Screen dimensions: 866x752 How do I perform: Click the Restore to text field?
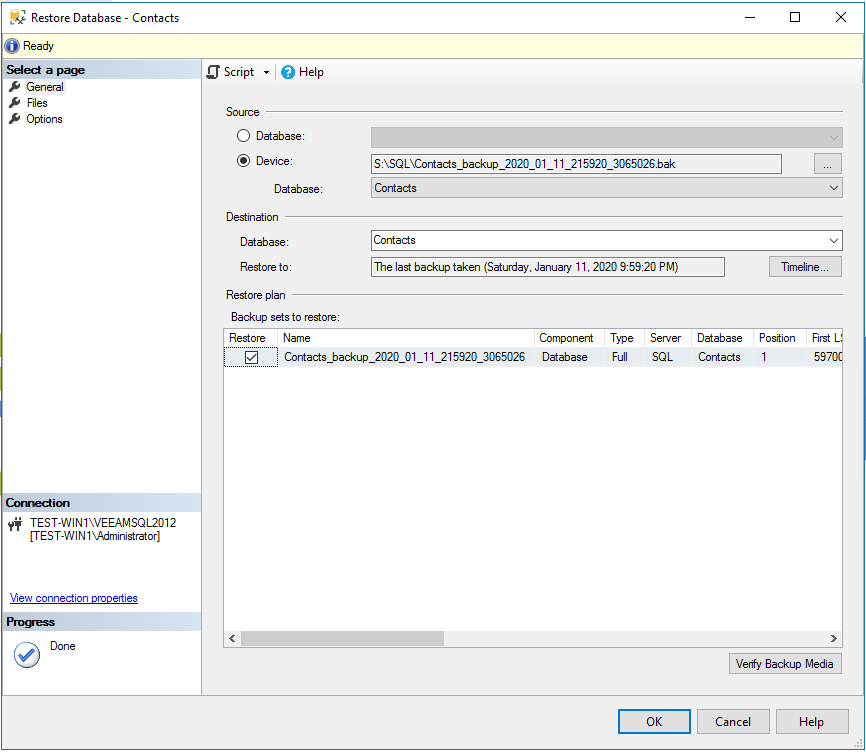pyautogui.click(x=547, y=267)
